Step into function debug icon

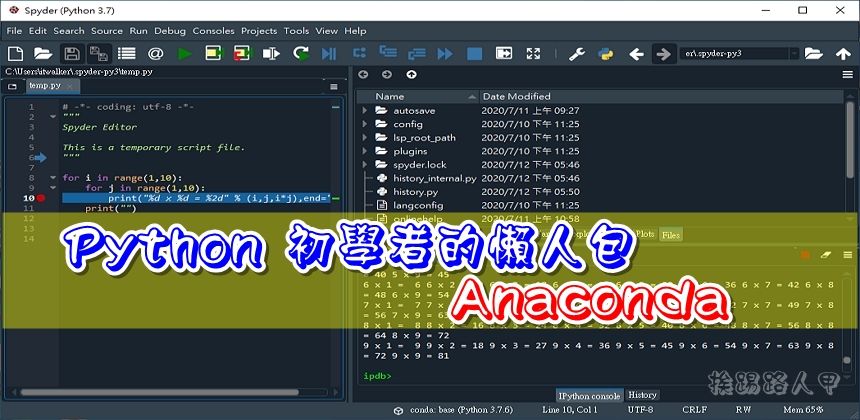click(388, 52)
